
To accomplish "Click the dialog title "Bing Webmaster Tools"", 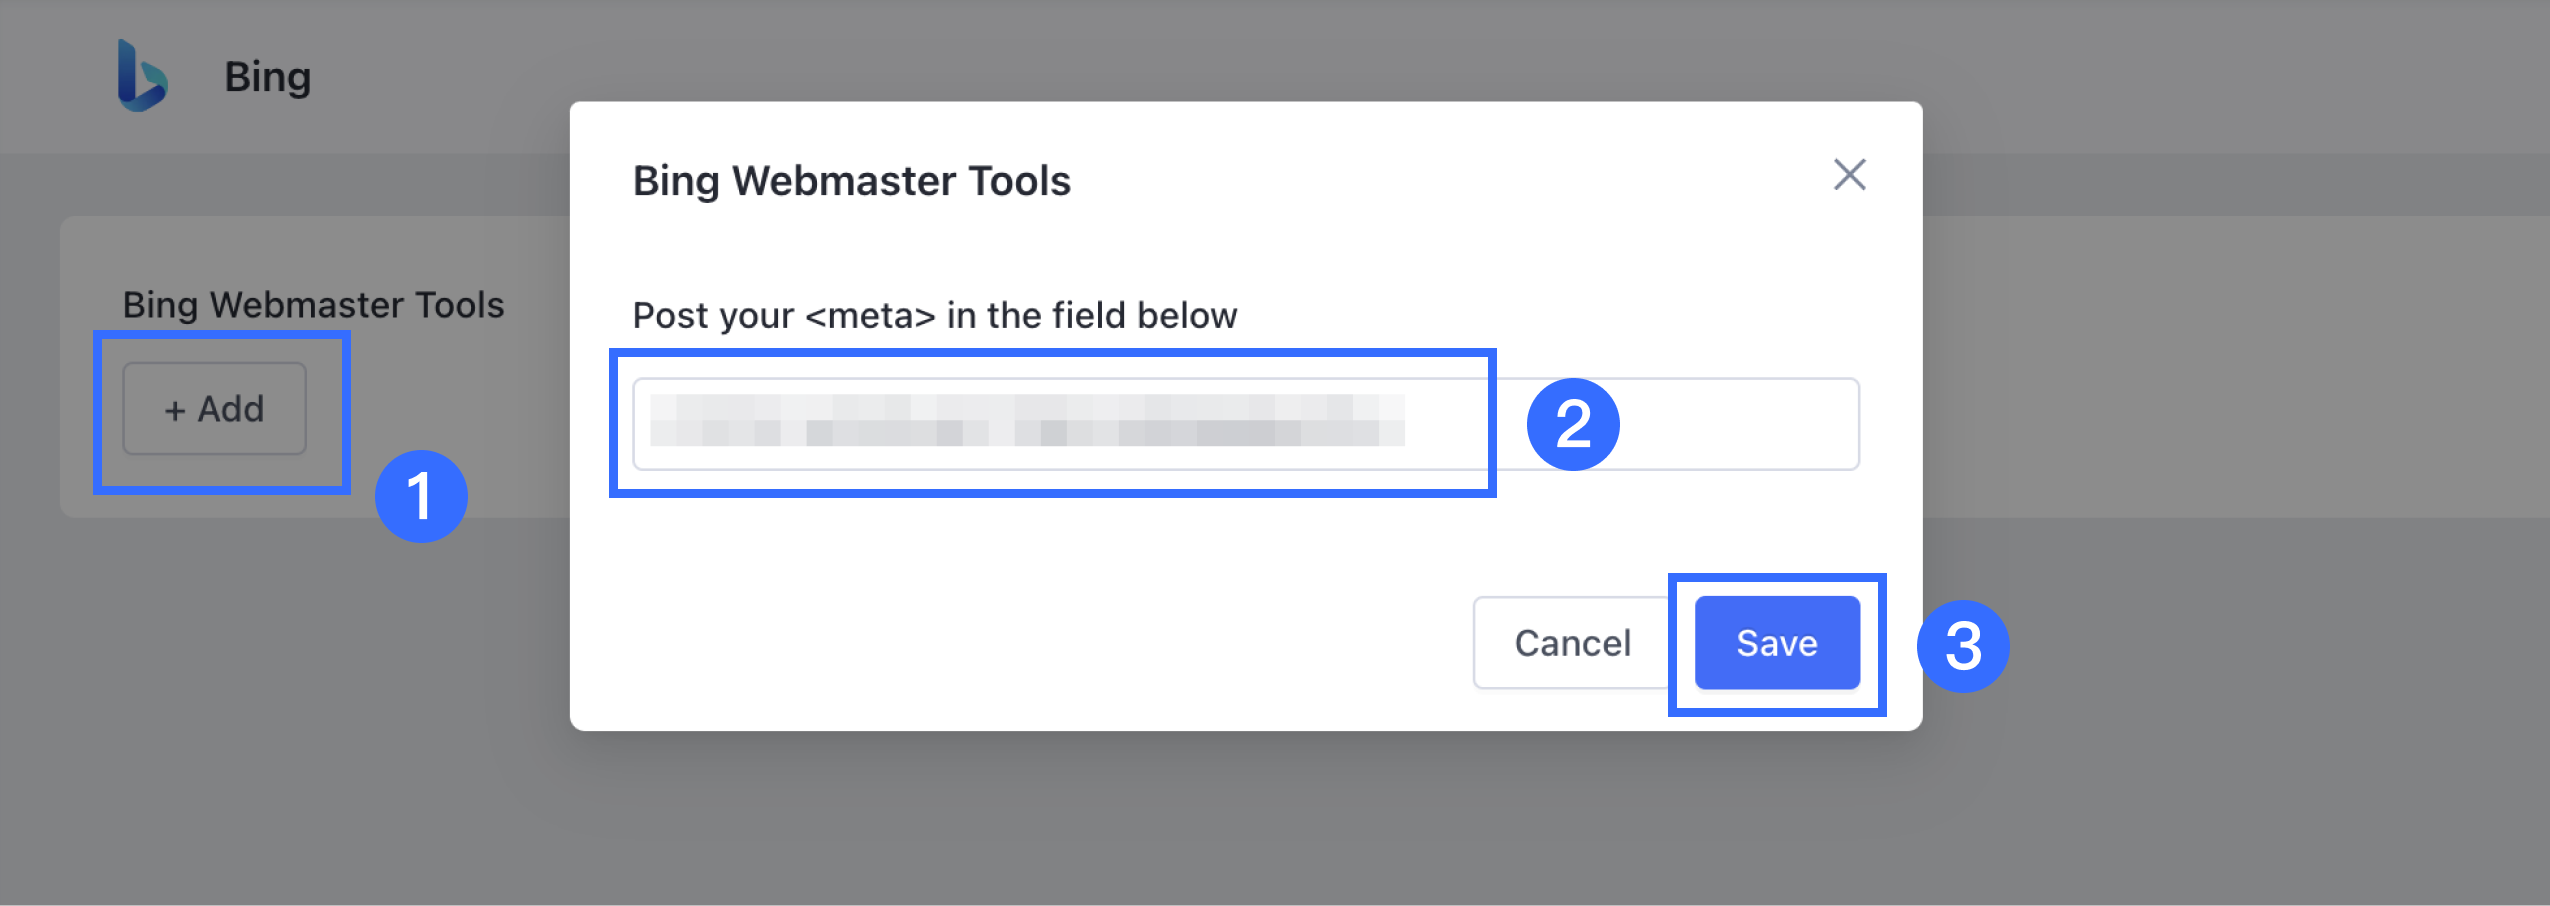I will click(851, 181).
